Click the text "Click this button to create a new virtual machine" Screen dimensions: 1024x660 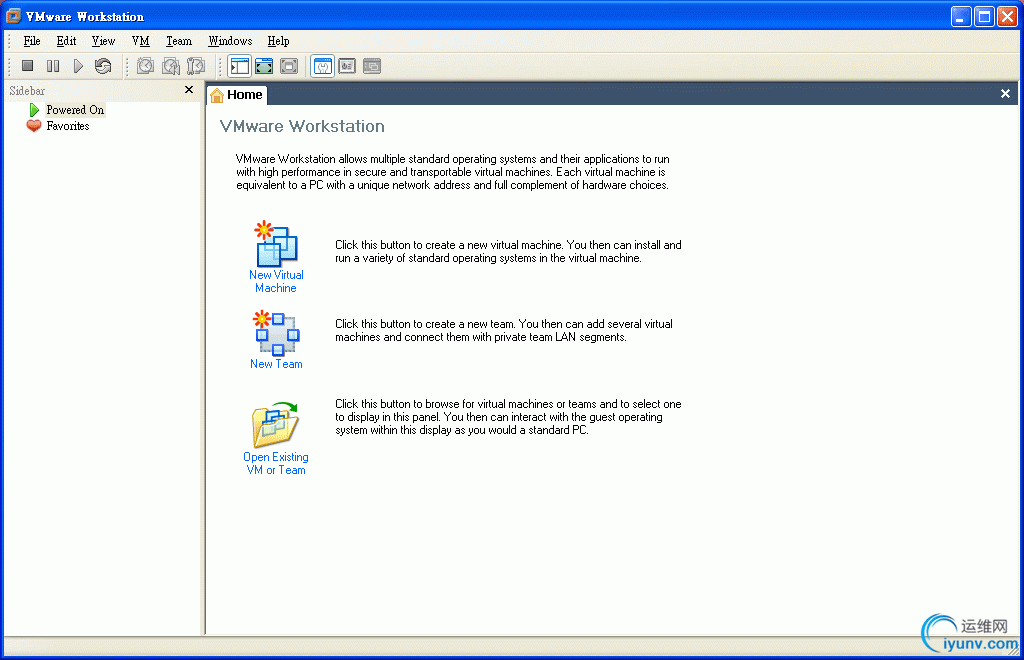click(449, 245)
